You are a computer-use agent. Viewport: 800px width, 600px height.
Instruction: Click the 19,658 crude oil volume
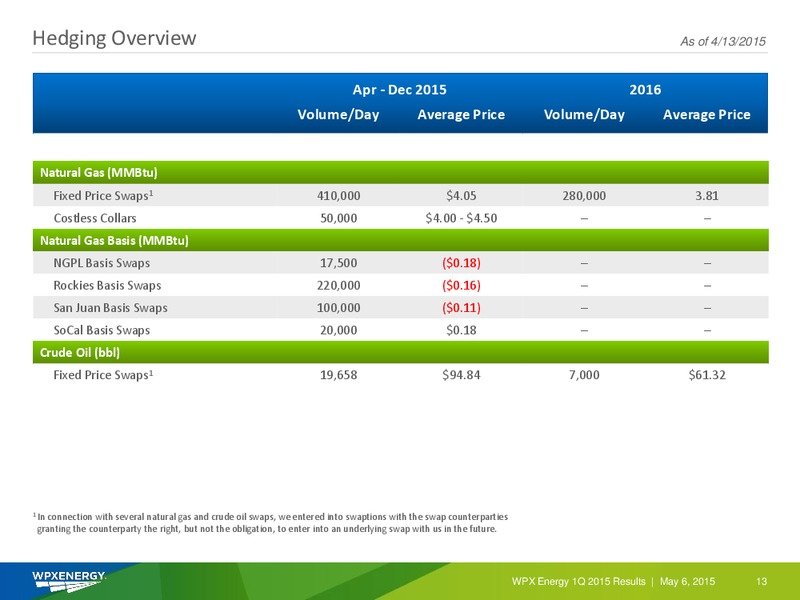click(x=338, y=375)
